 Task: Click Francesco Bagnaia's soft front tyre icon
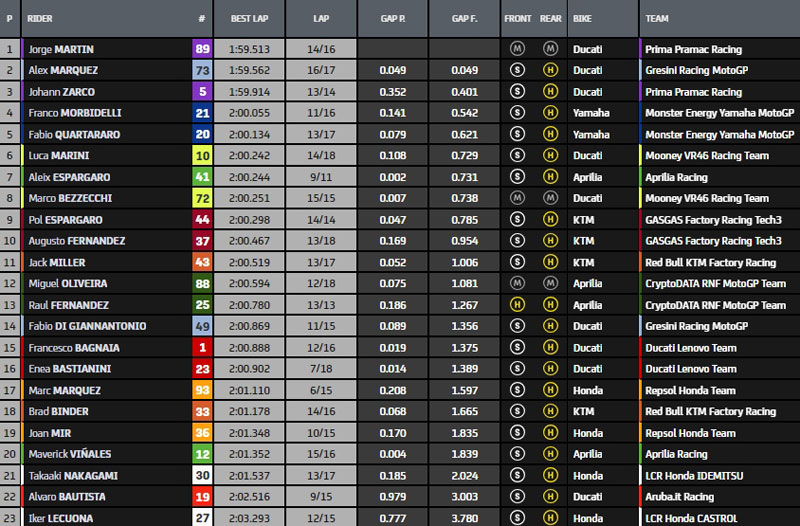[517, 348]
